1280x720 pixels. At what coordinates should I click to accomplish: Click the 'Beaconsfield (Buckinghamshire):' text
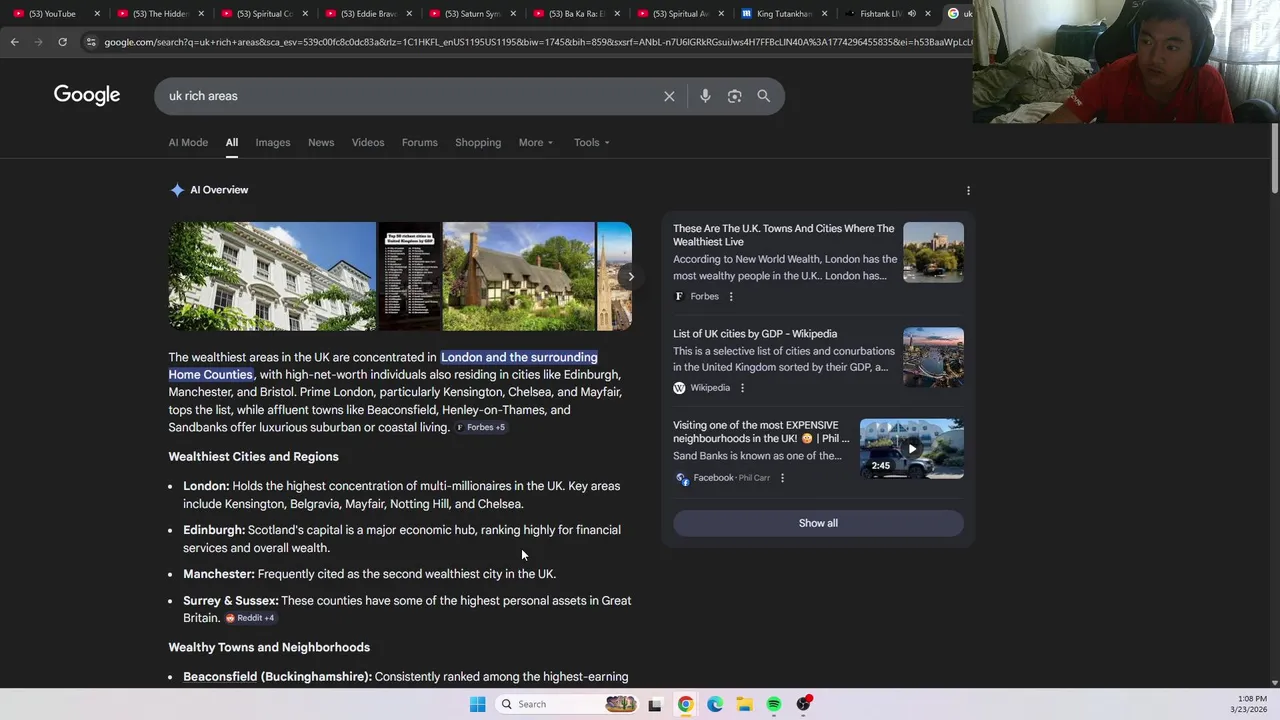[x=277, y=677]
